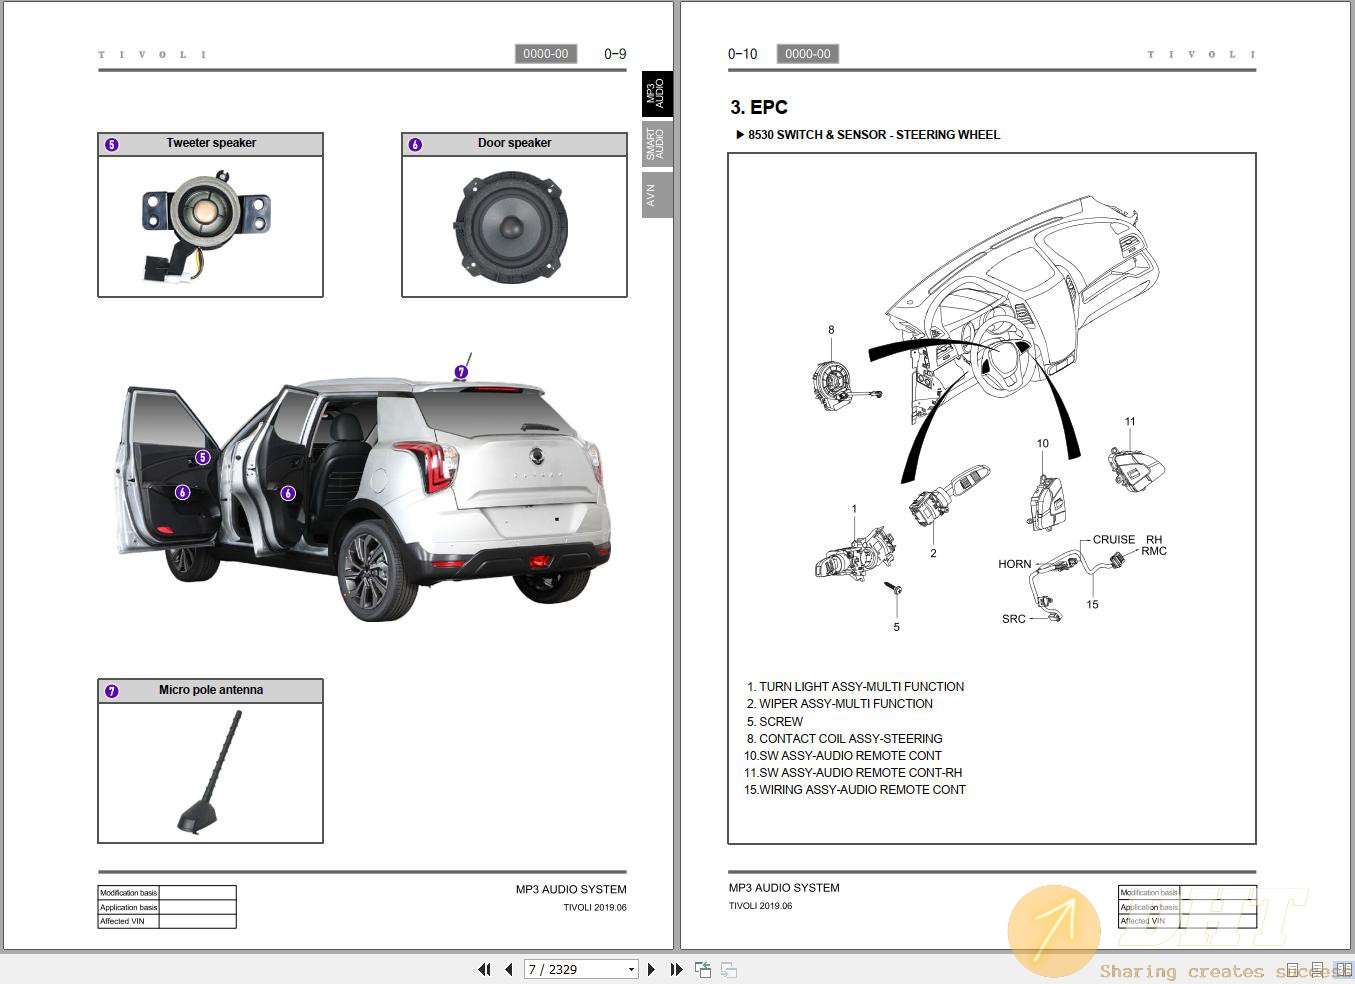Click the number 5 marker on car door
Image resolution: width=1355 pixels, height=984 pixels.
pyautogui.click(x=203, y=457)
